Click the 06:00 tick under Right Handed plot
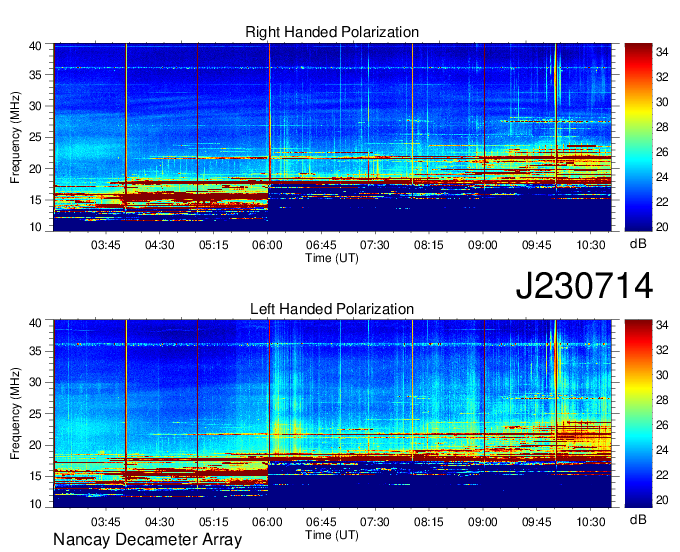This screenshot has height=552, width=680. [267, 245]
